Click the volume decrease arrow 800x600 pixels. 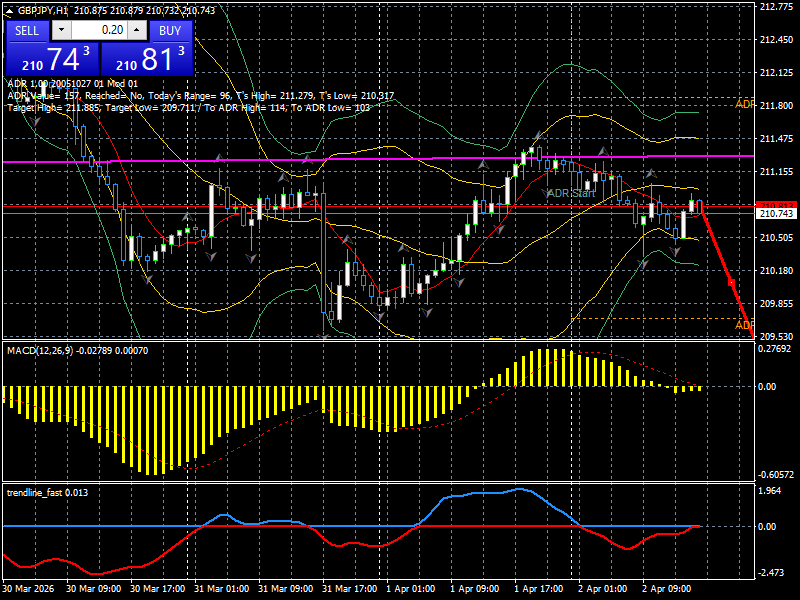[61, 29]
